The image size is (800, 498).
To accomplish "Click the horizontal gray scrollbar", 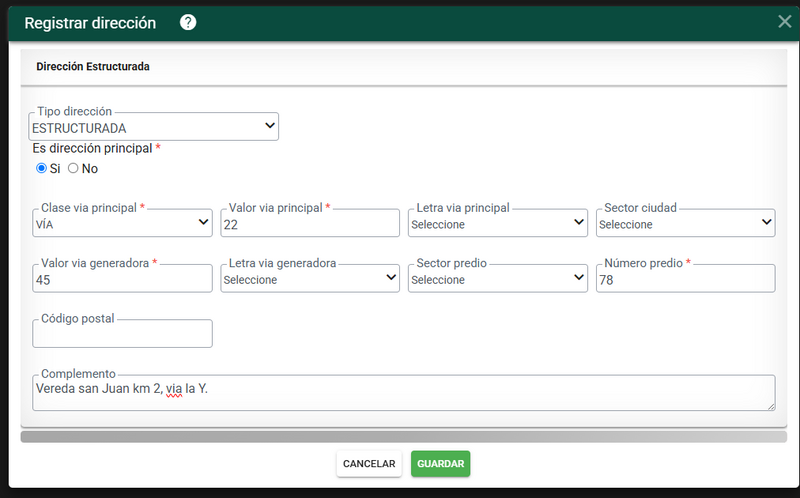I will click(x=404, y=437).
